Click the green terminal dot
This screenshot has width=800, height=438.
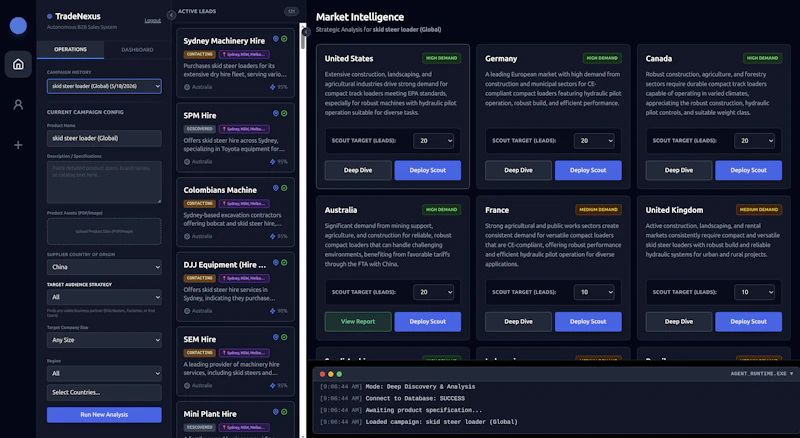[339, 374]
